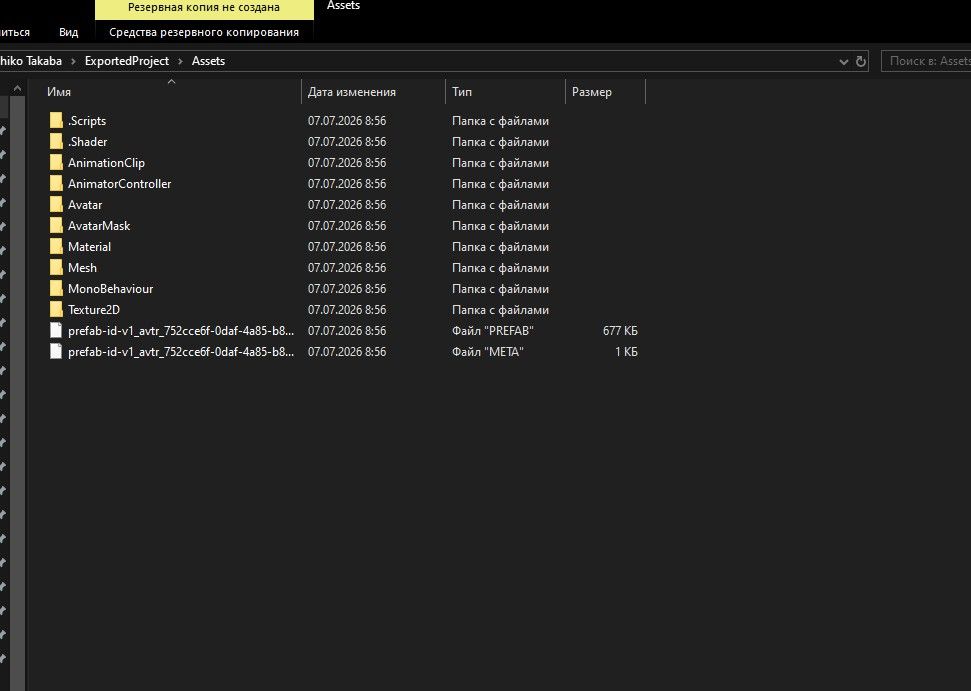The image size is (971, 691).
Task: Expand the chevron before ExportedProject in breadcrumb
Action: pos(73,61)
